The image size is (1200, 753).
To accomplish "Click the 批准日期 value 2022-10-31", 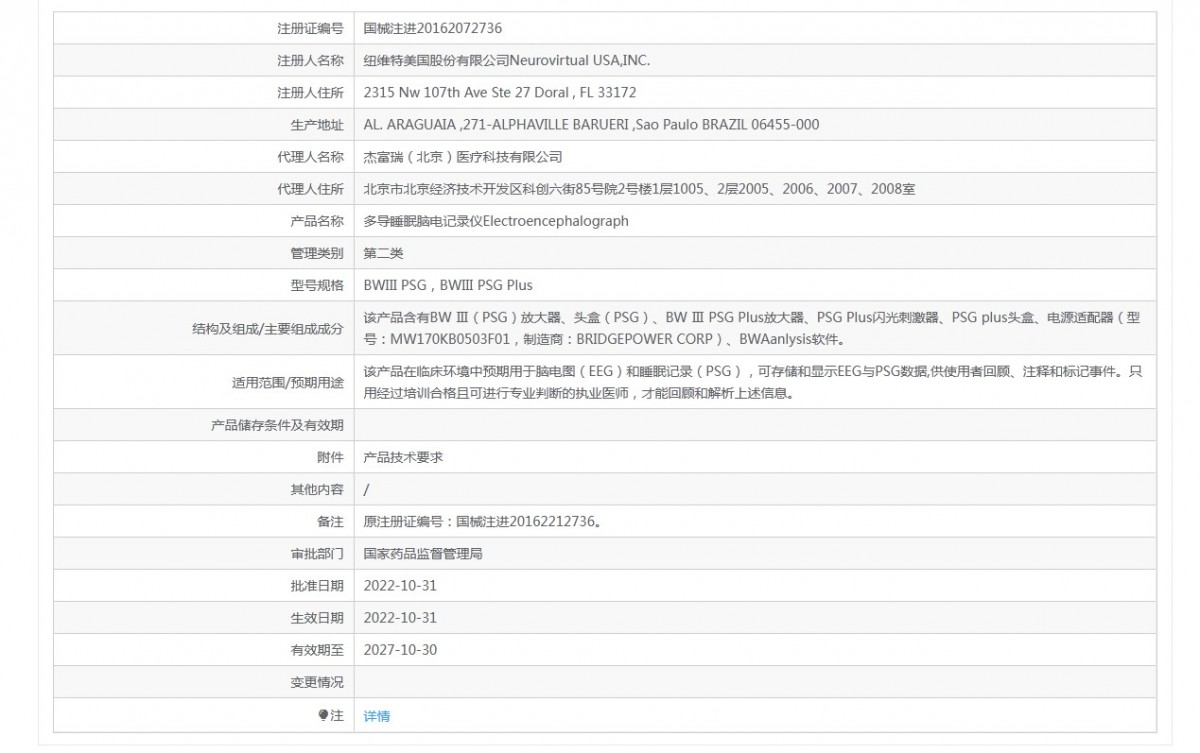I will coord(400,585).
